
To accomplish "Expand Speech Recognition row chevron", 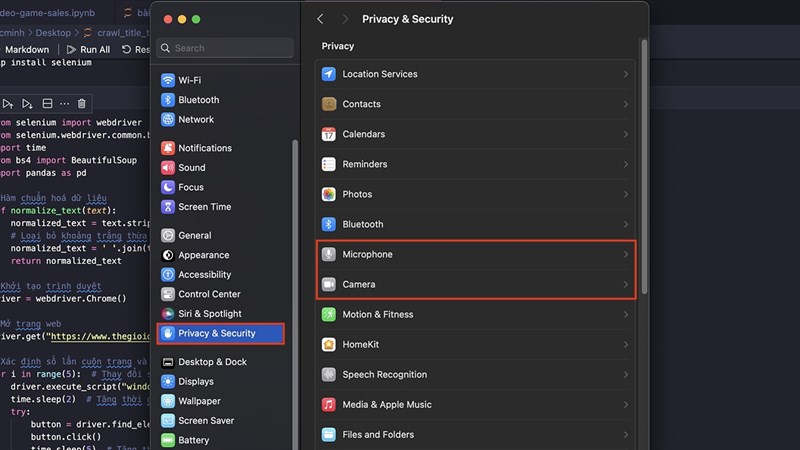I will [626, 374].
